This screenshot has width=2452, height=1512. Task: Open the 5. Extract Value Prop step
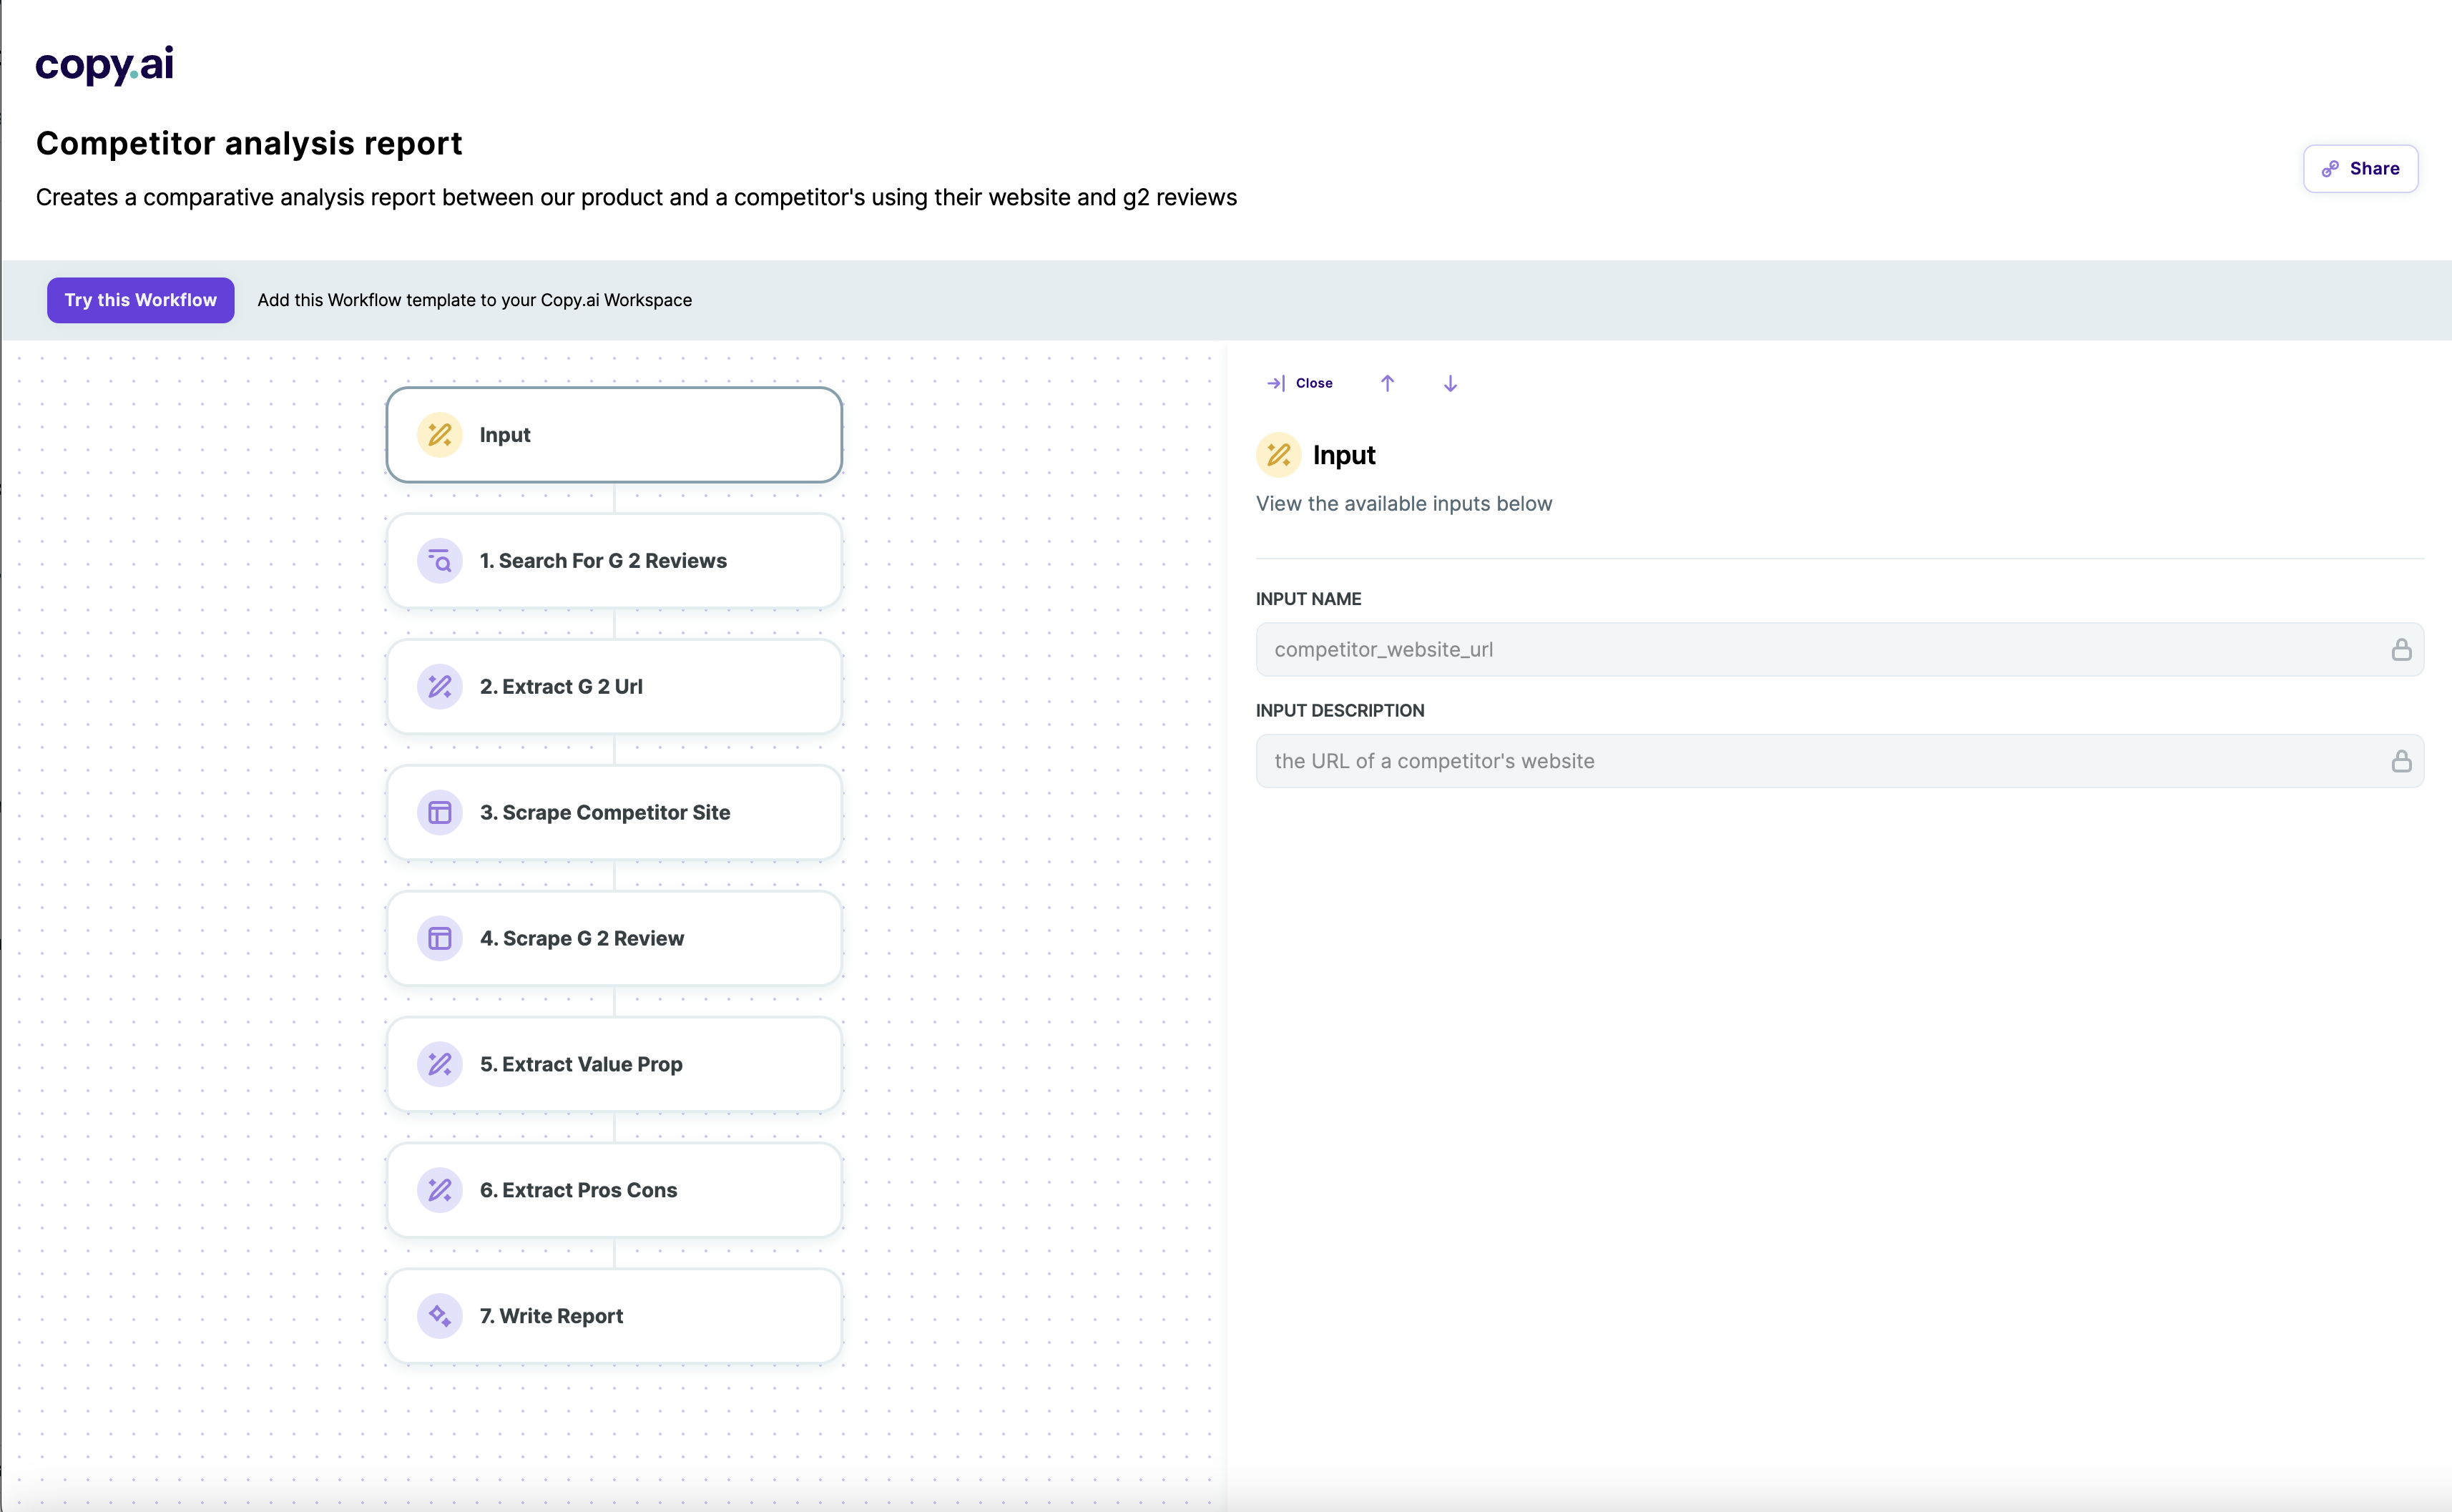pyautogui.click(x=614, y=1065)
